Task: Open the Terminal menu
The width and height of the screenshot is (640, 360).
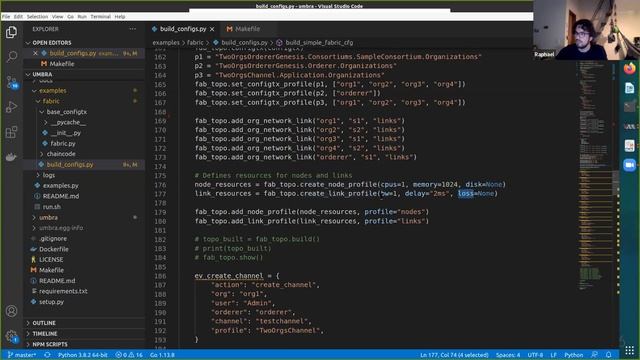Action: tap(100, 17)
